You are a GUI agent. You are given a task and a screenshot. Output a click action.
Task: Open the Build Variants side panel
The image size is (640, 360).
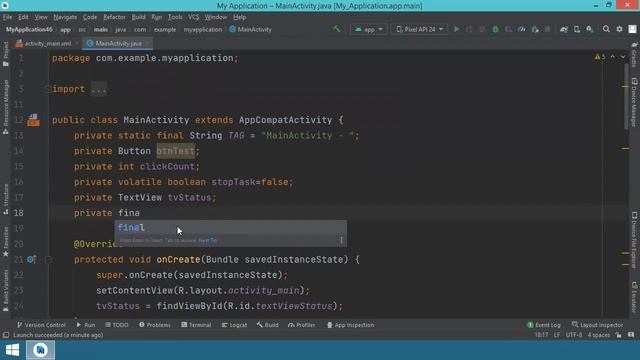(x=5, y=291)
